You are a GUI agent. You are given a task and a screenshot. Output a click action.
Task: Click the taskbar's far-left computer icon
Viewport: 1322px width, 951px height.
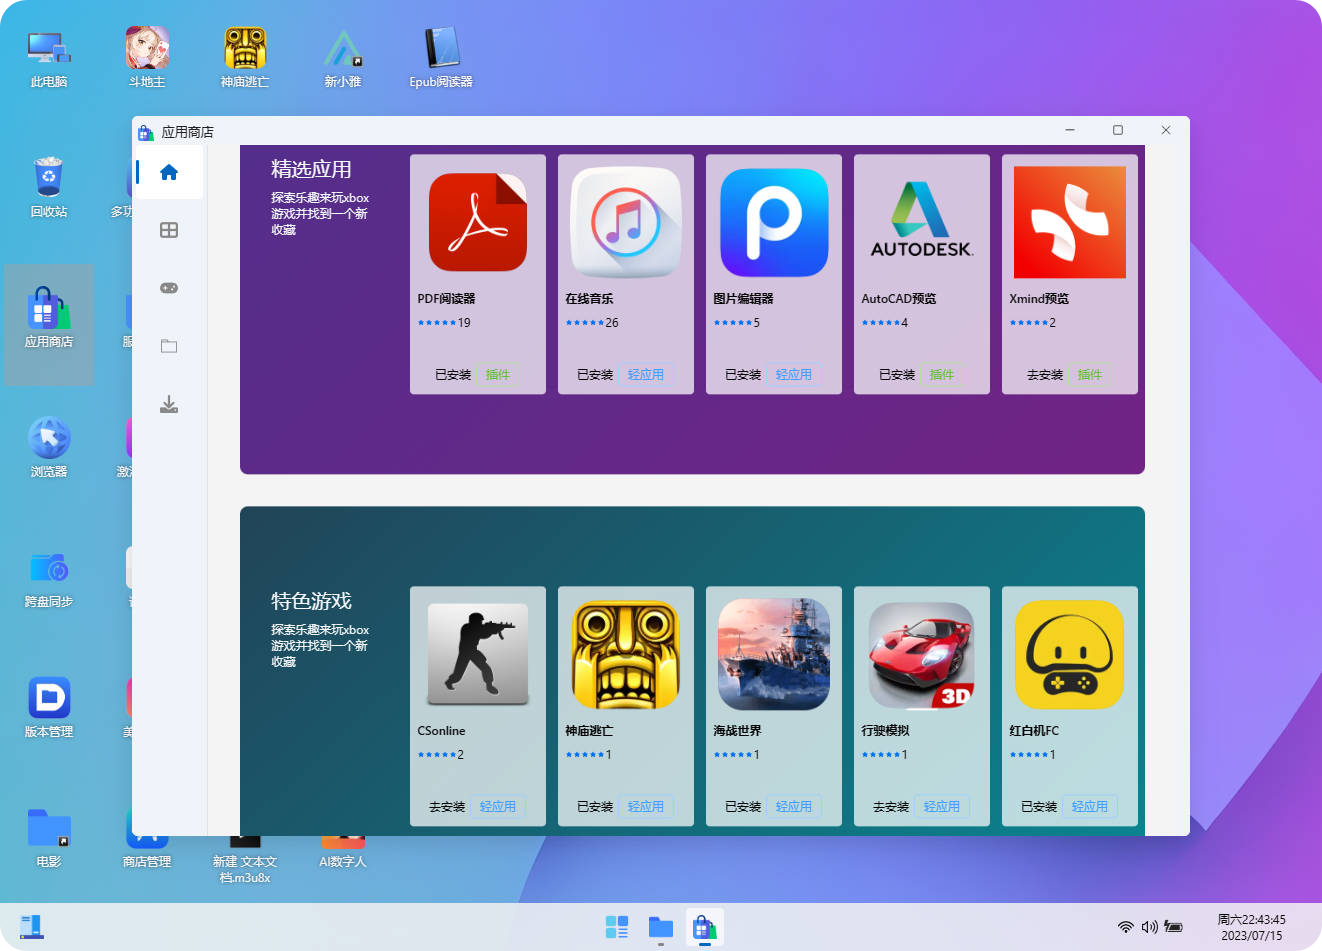pyautogui.click(x=32, y=927)
